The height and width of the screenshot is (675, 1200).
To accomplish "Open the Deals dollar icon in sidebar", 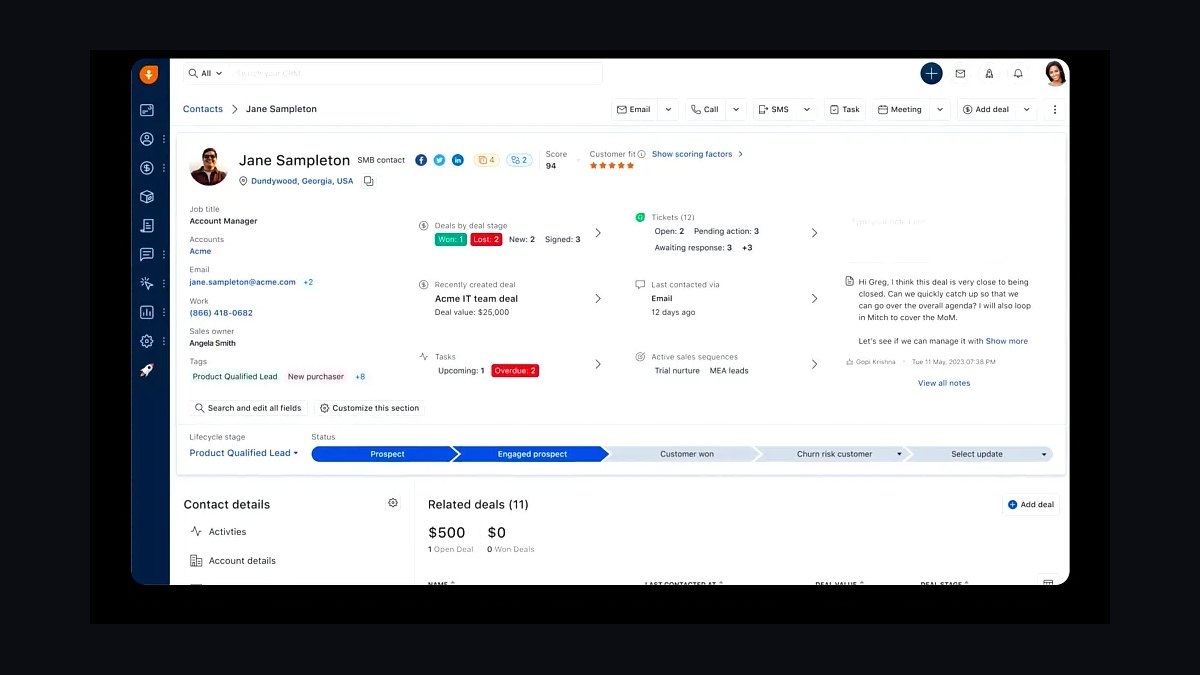I will point(147,168).
